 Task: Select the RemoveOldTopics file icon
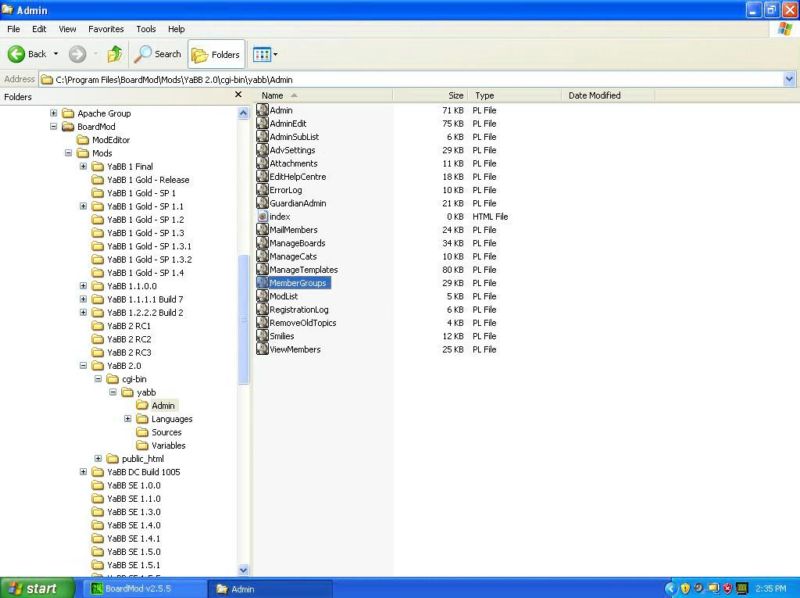[262, 322]
